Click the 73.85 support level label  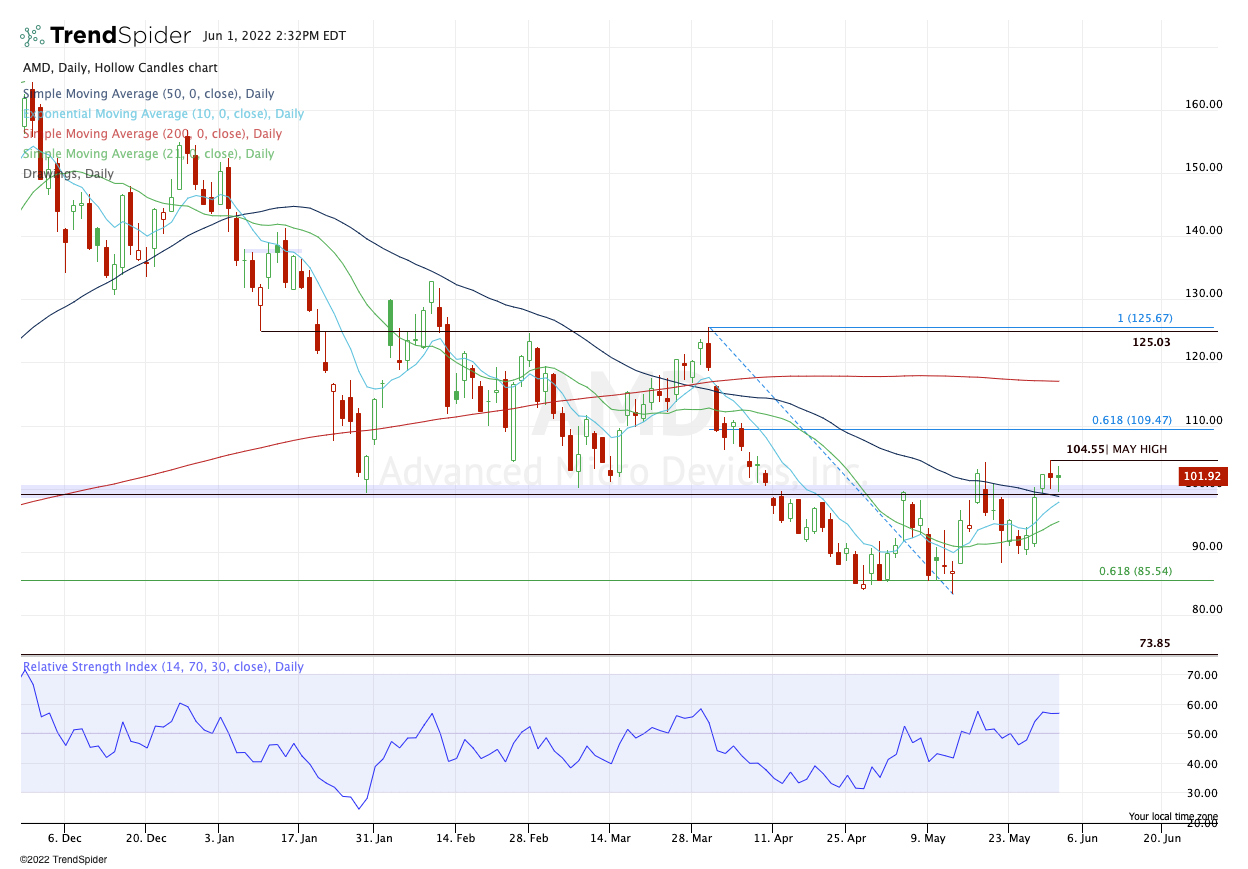coord(1154,643)
